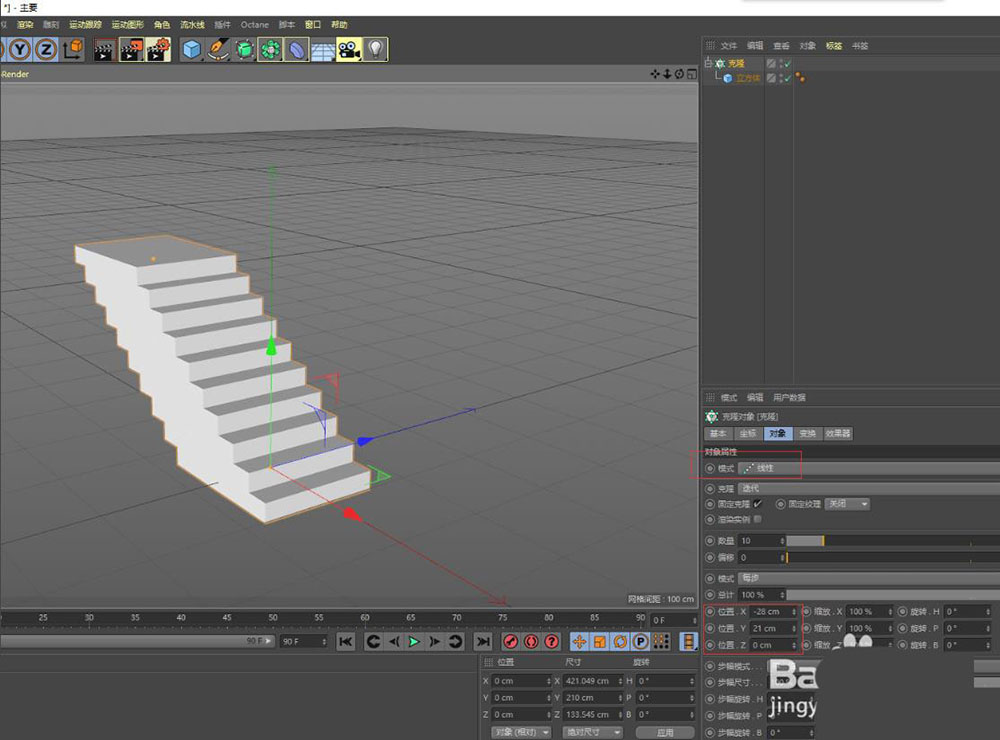This screenshot has height=740, width=1000.
Task: Open the 运动图形 menu
Action: [128, 24]
